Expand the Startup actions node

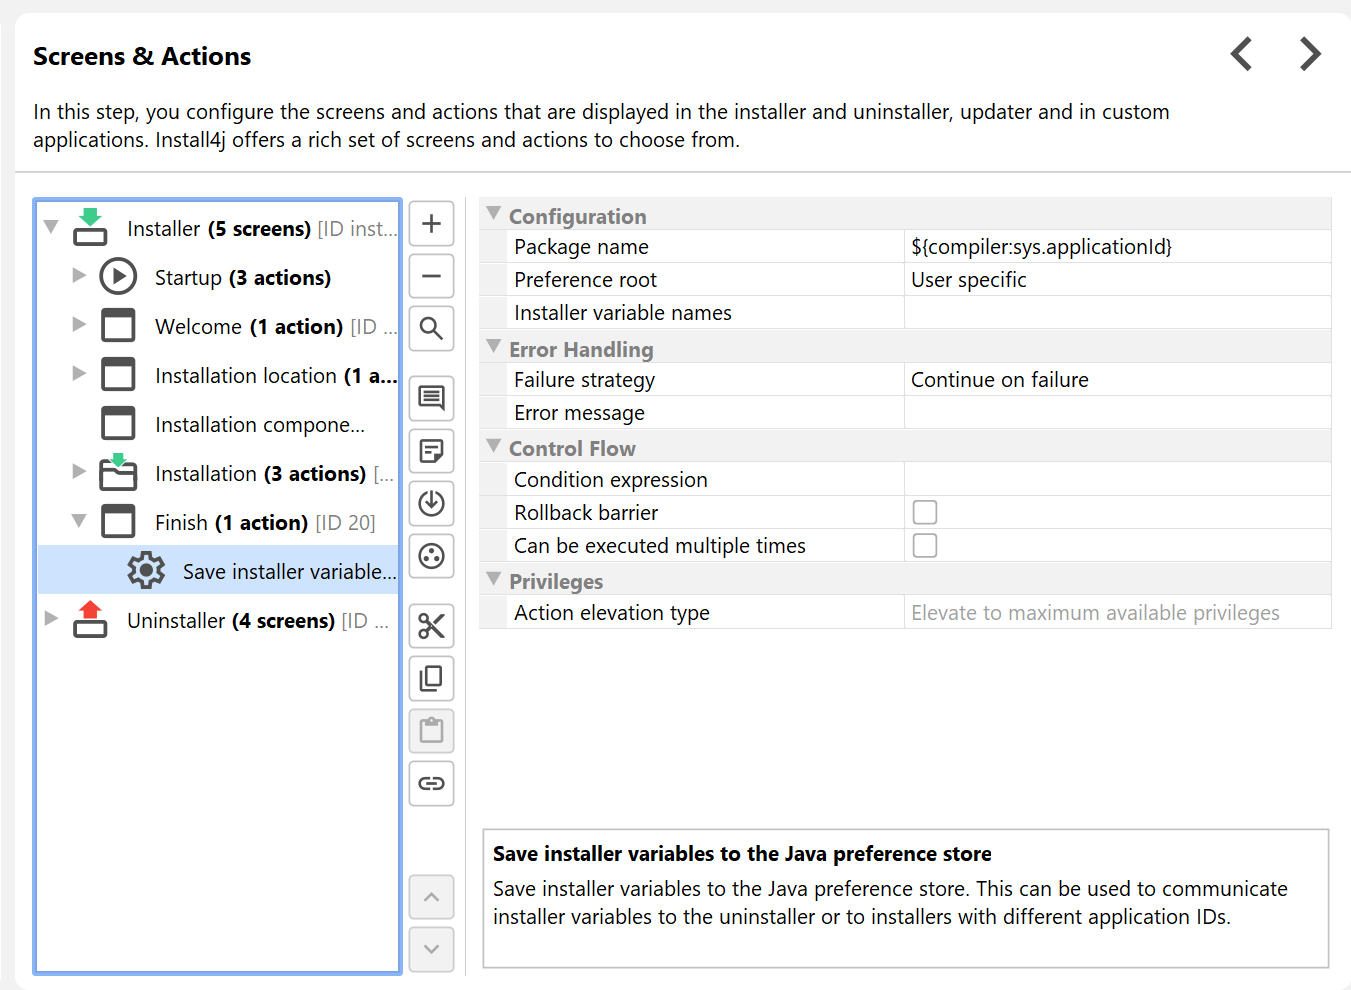coord(79,276)
